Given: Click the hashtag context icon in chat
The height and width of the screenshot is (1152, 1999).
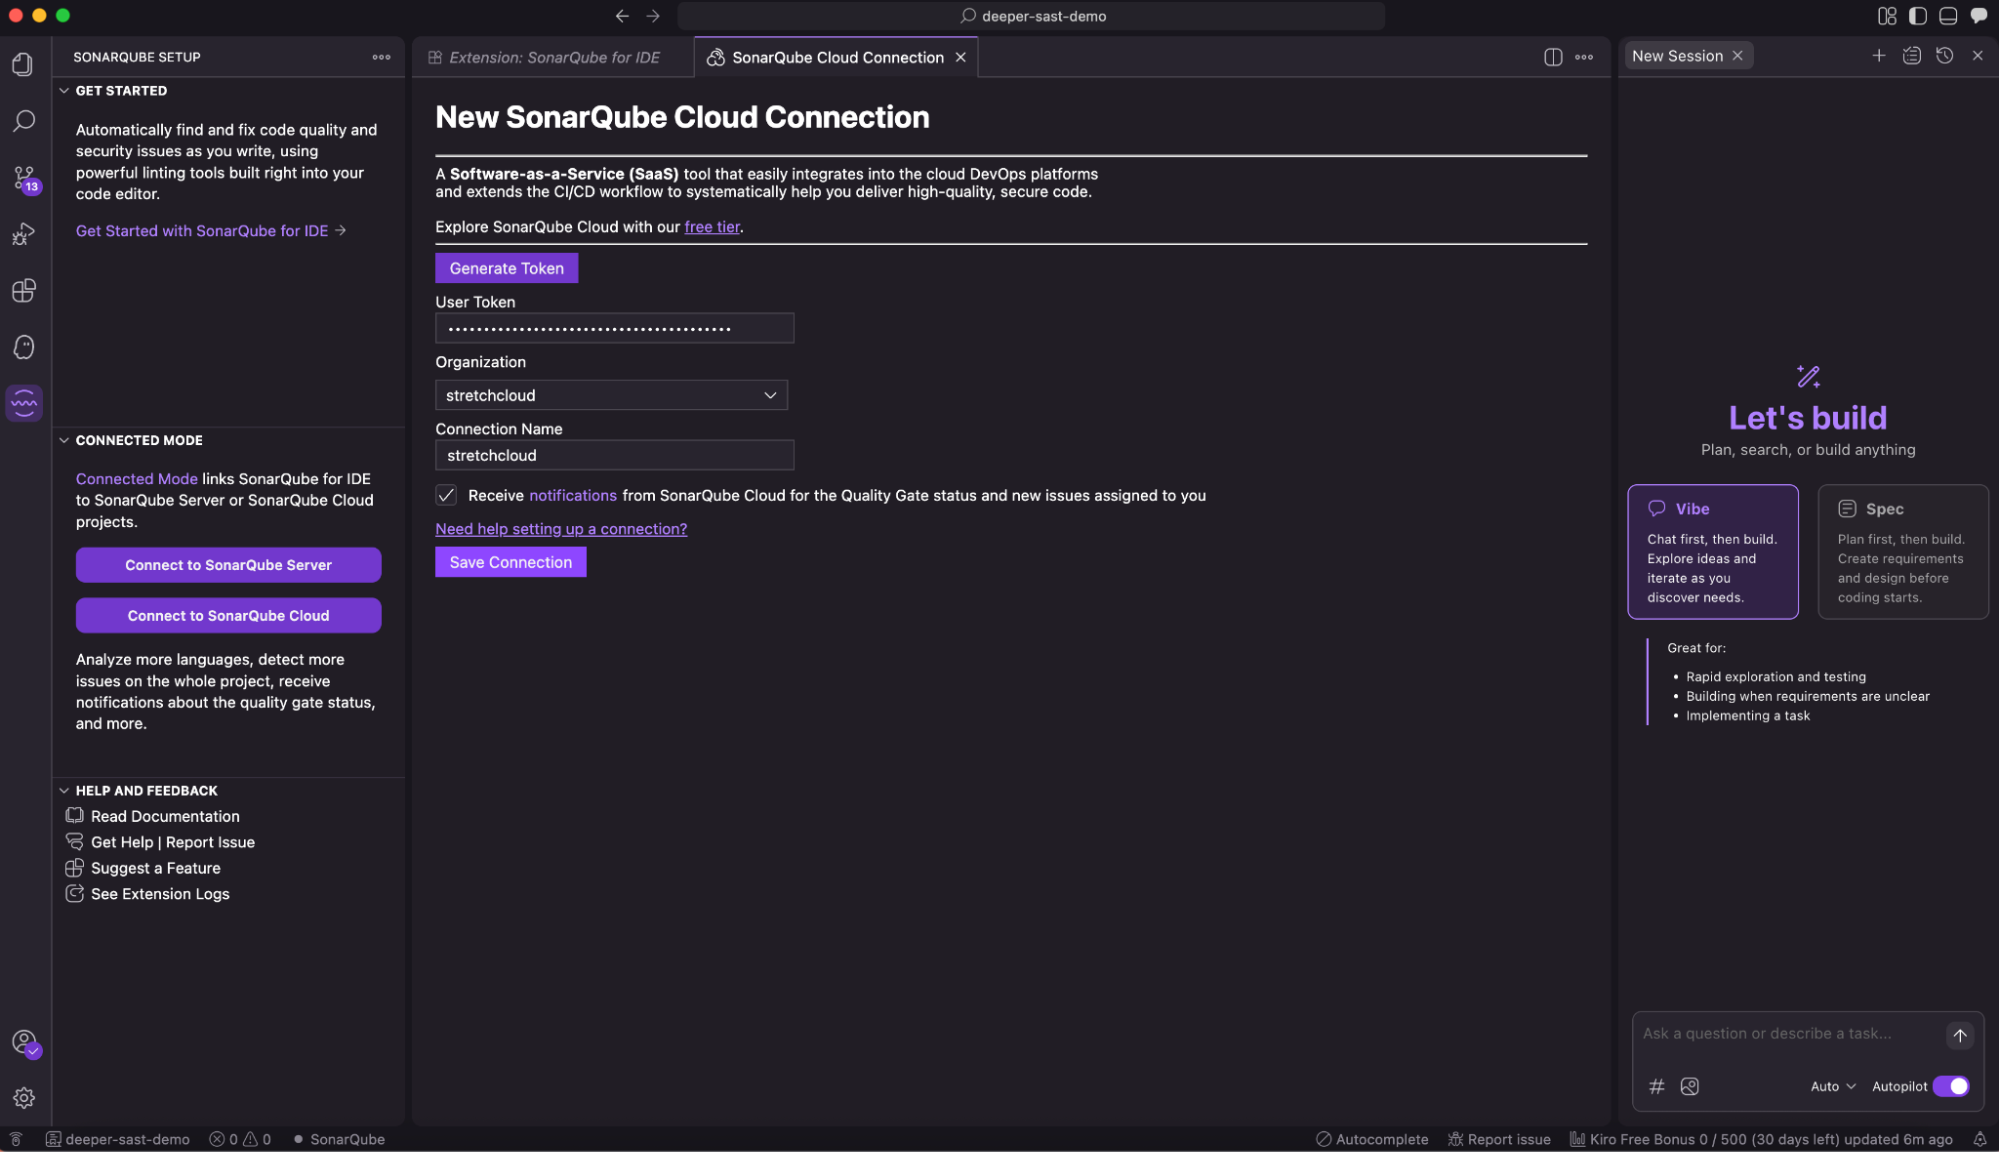Looking at the screenshot, I should [1656, 1086].
